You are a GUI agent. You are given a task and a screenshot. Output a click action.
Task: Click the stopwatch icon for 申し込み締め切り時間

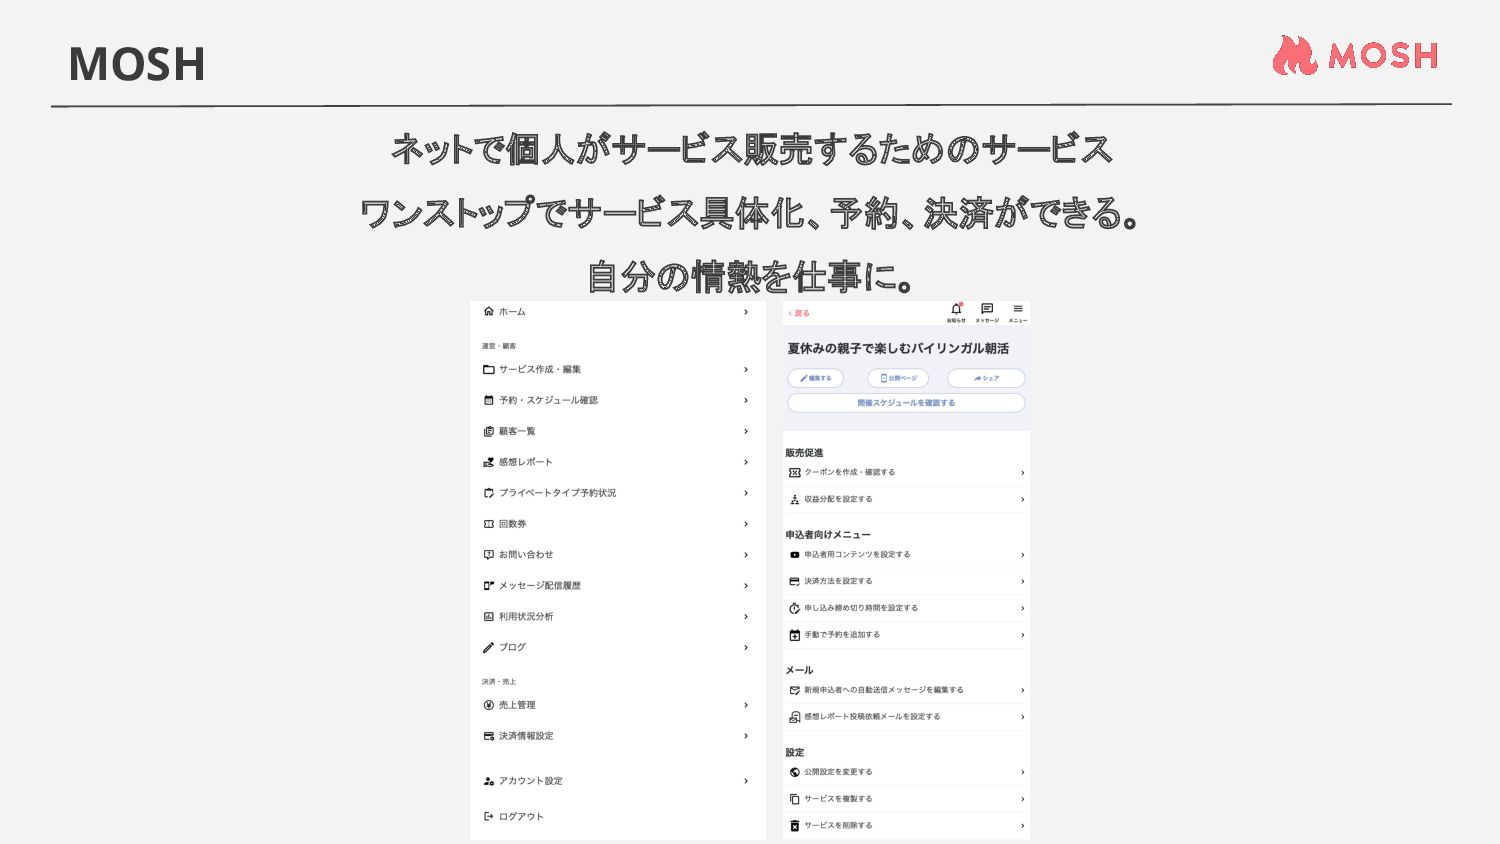[795, 608]
